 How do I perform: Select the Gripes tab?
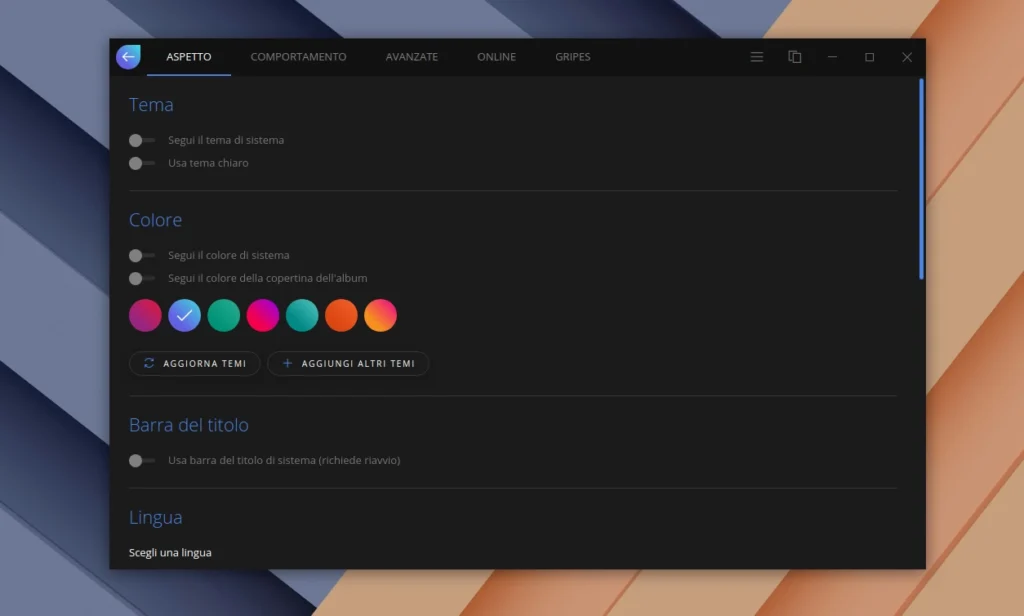[573, 57]
